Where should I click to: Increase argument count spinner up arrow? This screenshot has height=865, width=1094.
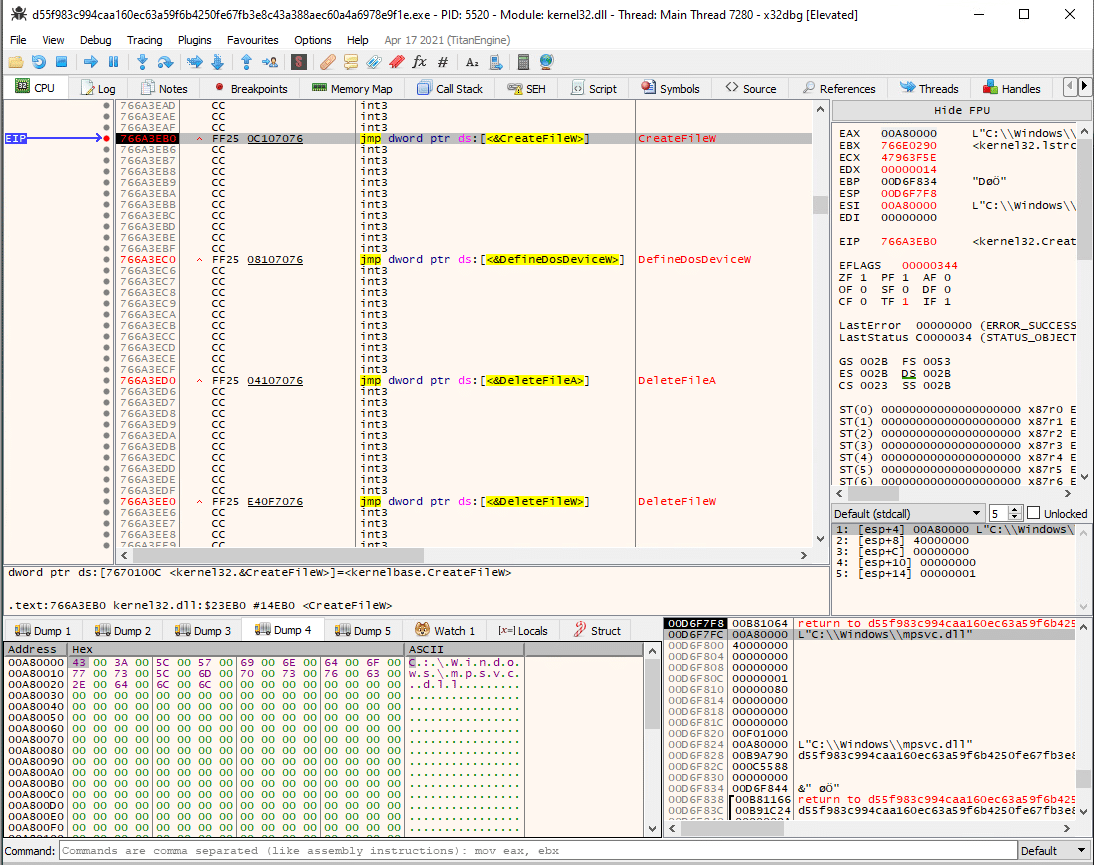[x=1015, y=509]
